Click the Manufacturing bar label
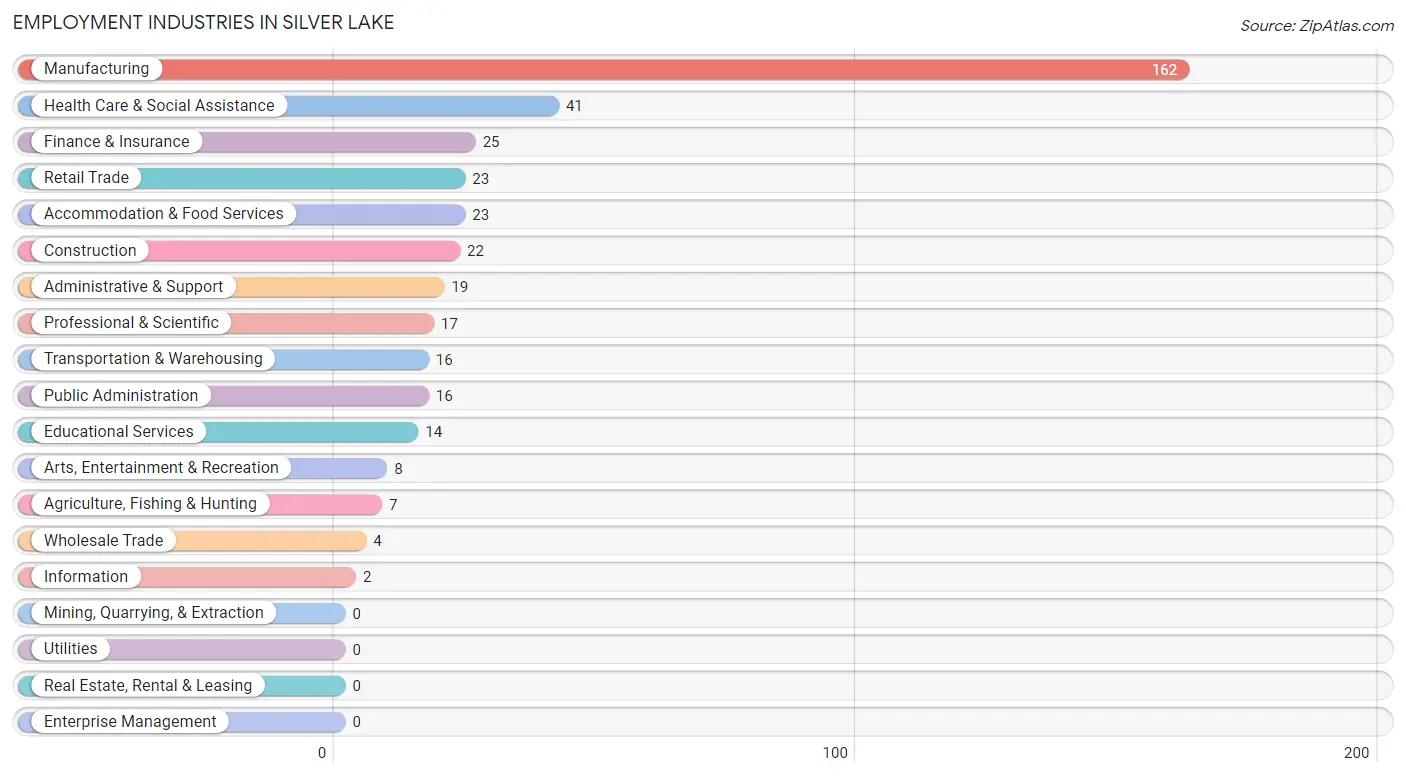The width and height of the screenshot is (1406, 777). [x=96, y=69]
